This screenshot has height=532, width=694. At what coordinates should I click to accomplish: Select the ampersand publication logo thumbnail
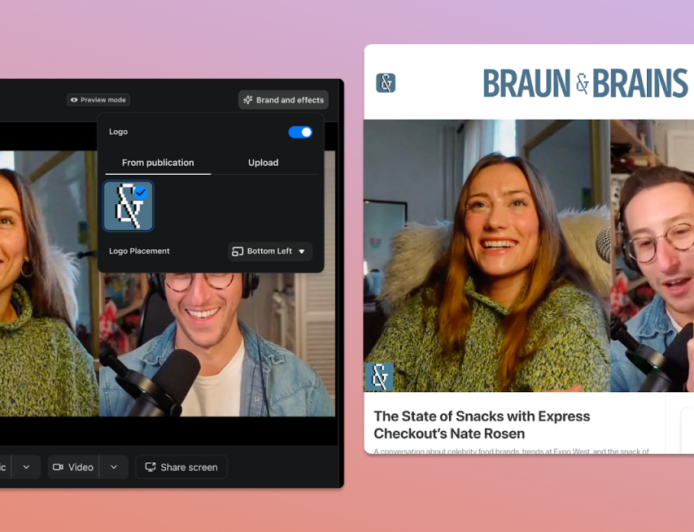pyautogui.click(x=128, y=206)
